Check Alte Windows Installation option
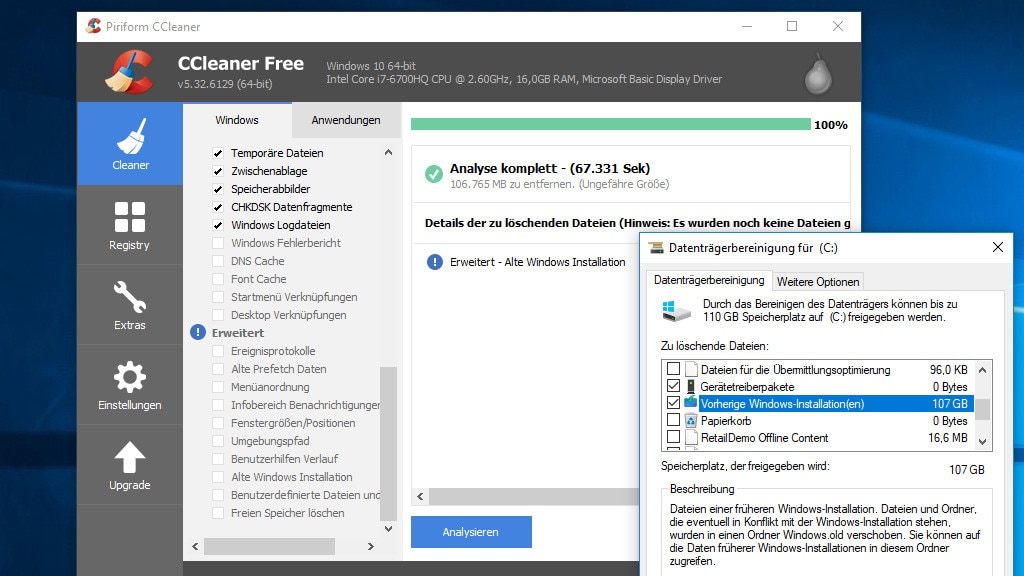Viewport: 1024px width, 576px height. [218, 477]
